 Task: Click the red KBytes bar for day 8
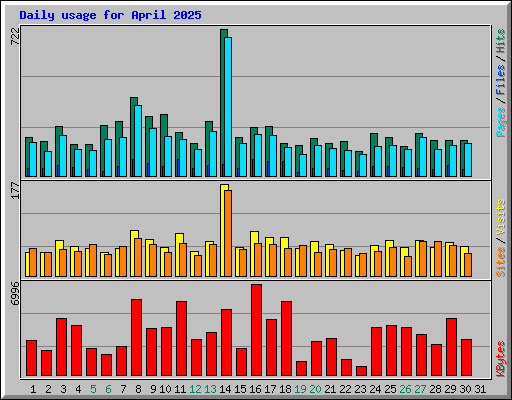(x=136, y=338)
